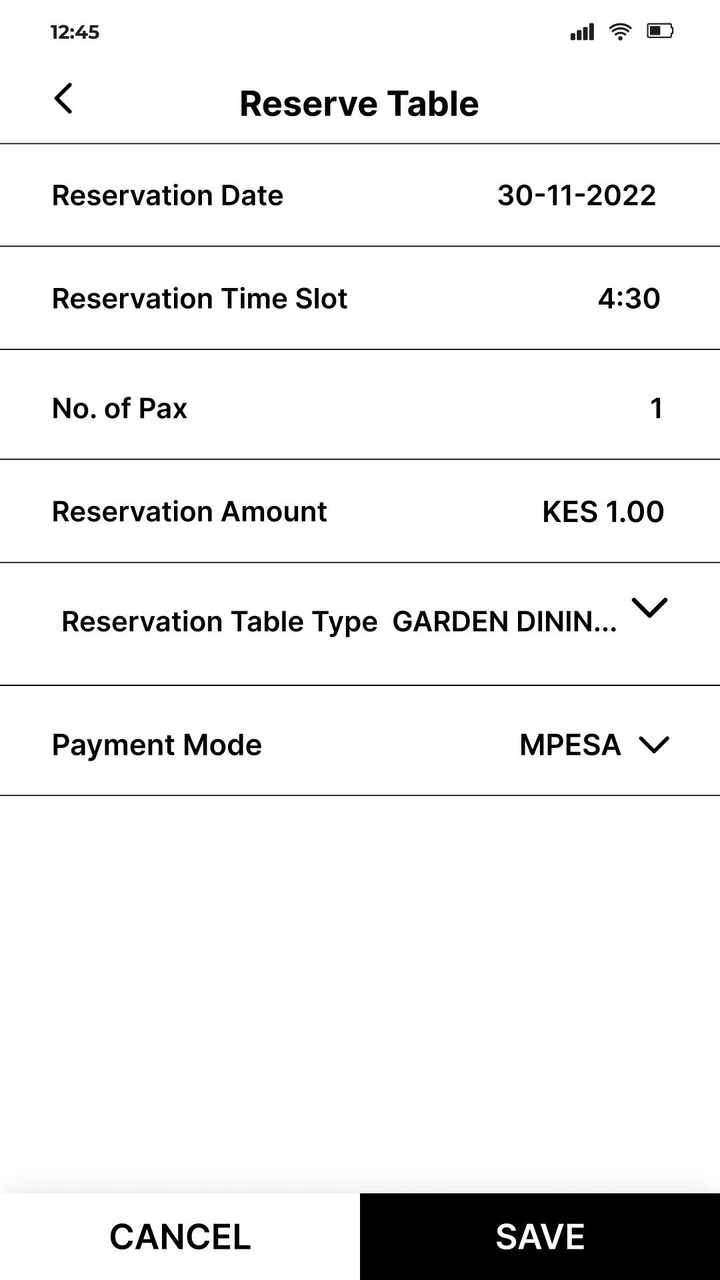Expand the Reservation Table Type chevron
Screen dimensions: 720x1280
(x=650, y=608)
